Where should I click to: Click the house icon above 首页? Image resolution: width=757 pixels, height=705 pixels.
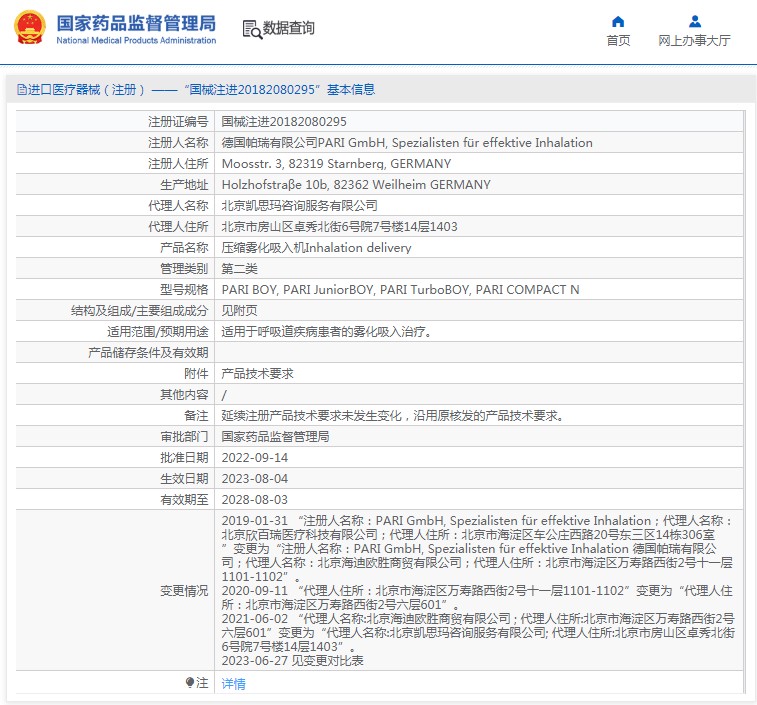pos(618,21)
